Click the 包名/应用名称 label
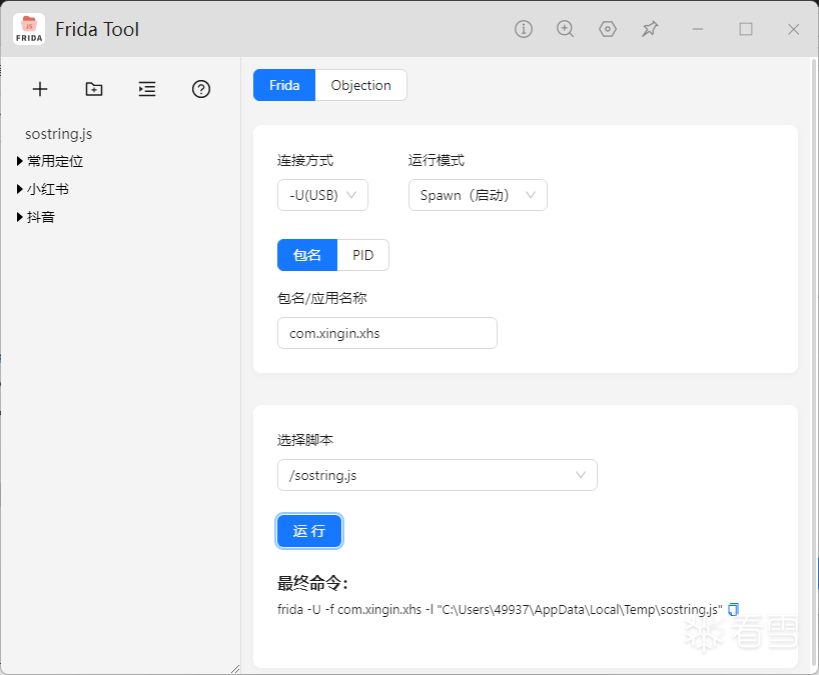Screen dimensions: 819x675 click(322, 298)
